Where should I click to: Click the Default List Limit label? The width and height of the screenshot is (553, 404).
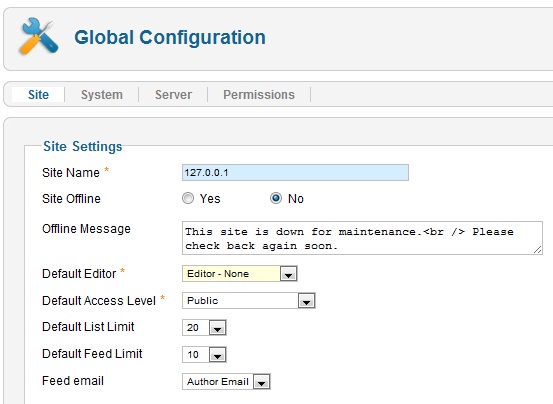click(x=88, y=327)
